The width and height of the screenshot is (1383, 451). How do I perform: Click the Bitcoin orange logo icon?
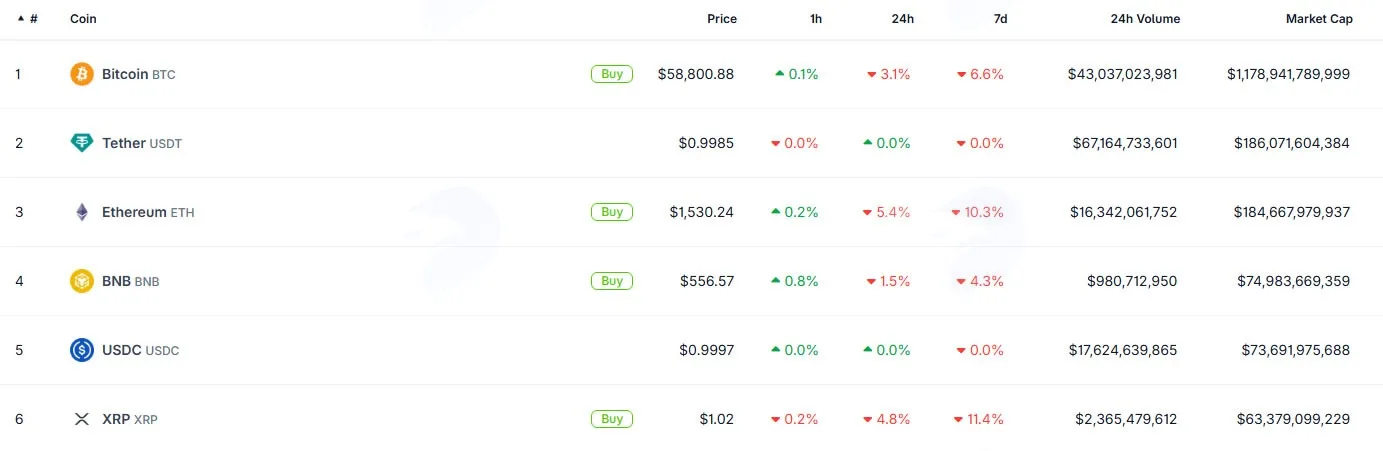tap(82, 74)
